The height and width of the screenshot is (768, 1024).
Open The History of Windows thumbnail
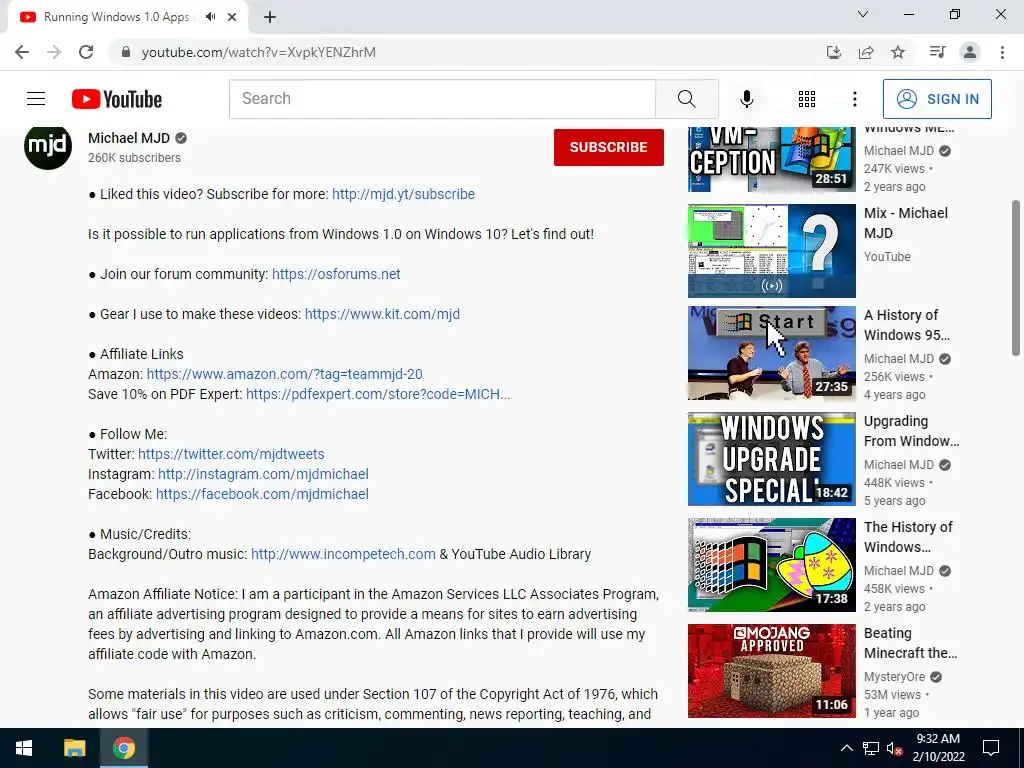771,565
